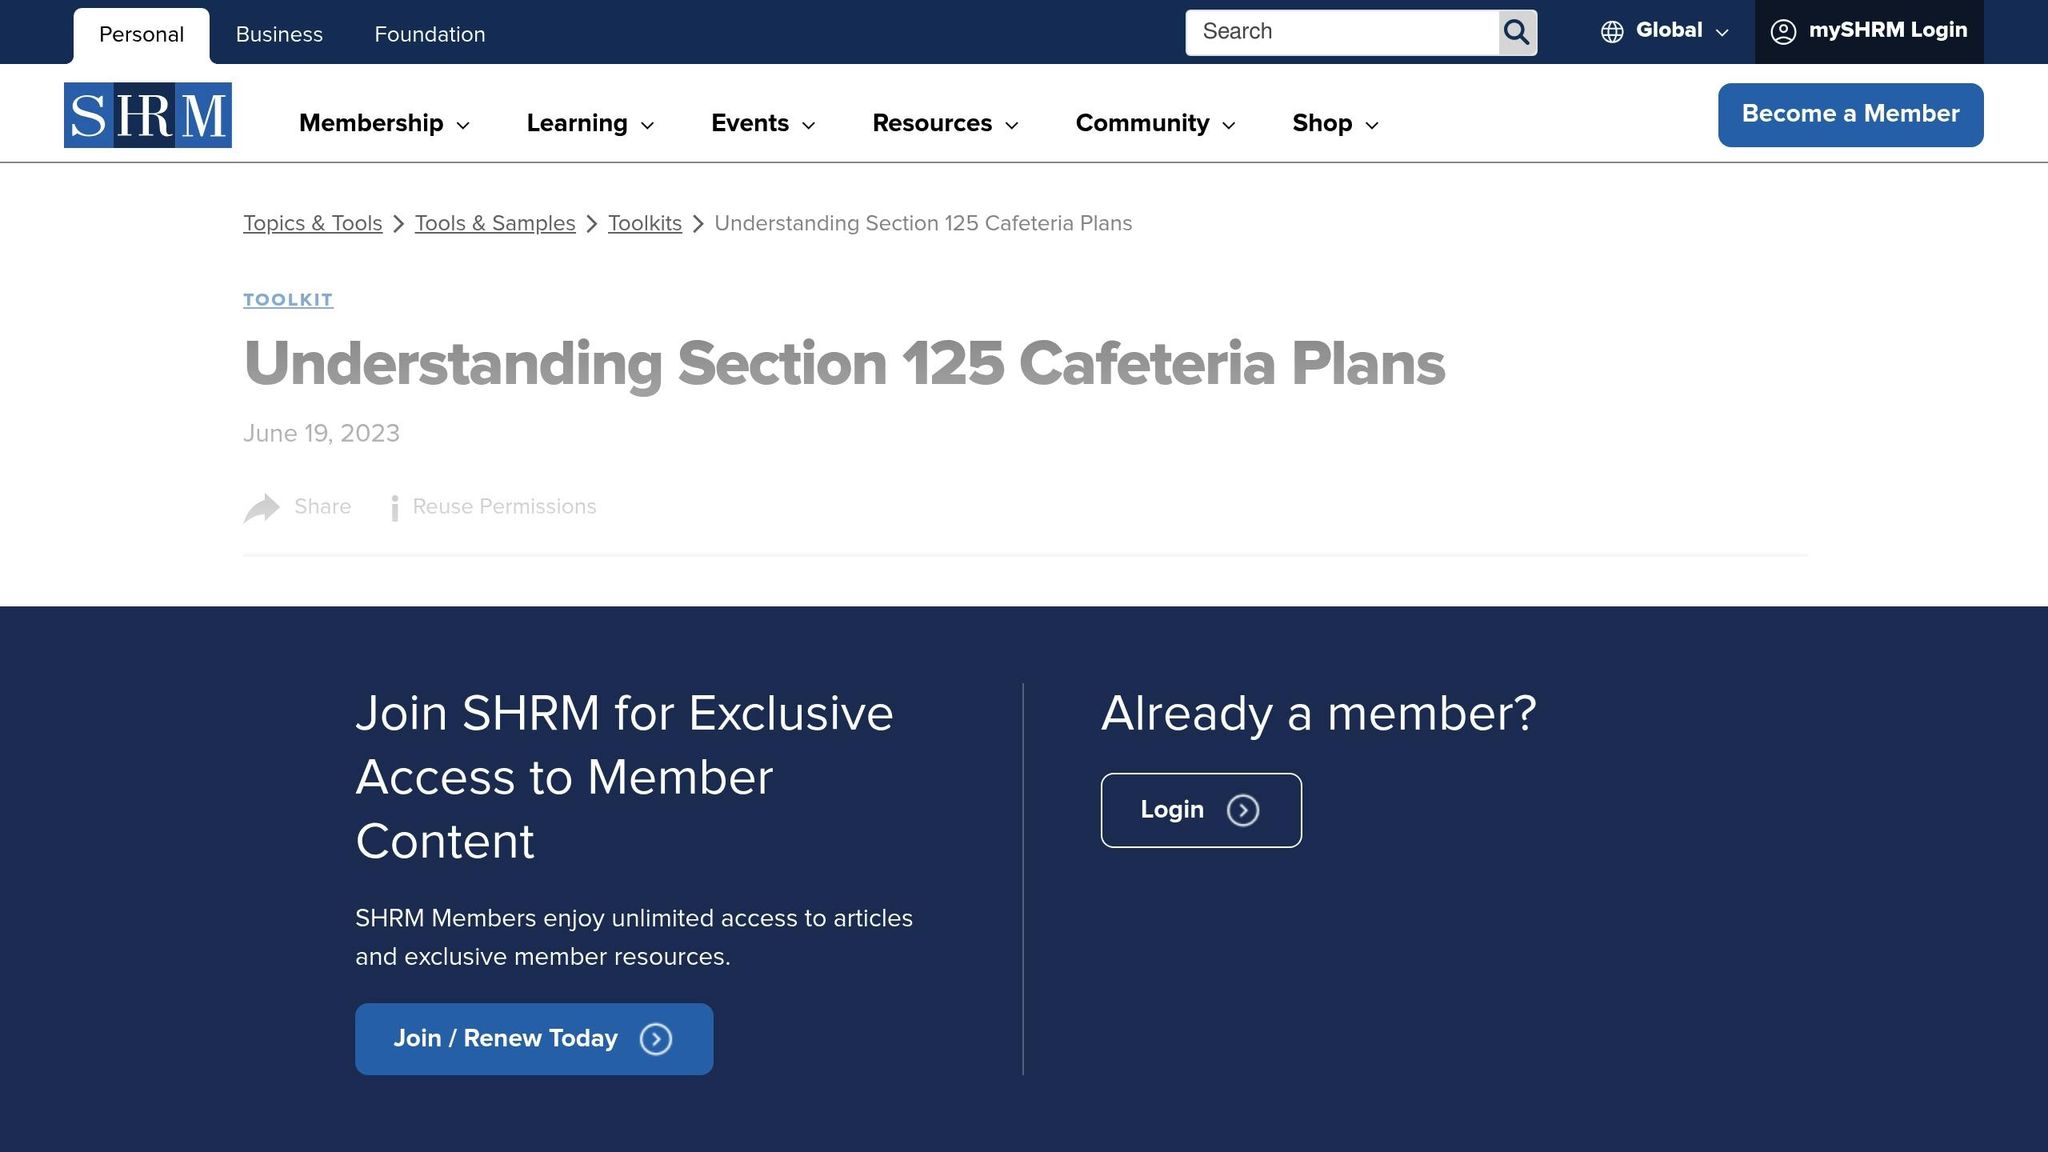Open the Tools & Samples breadcrumb link
Screen dimensions: 2048x1152
[x=495, y=223]
